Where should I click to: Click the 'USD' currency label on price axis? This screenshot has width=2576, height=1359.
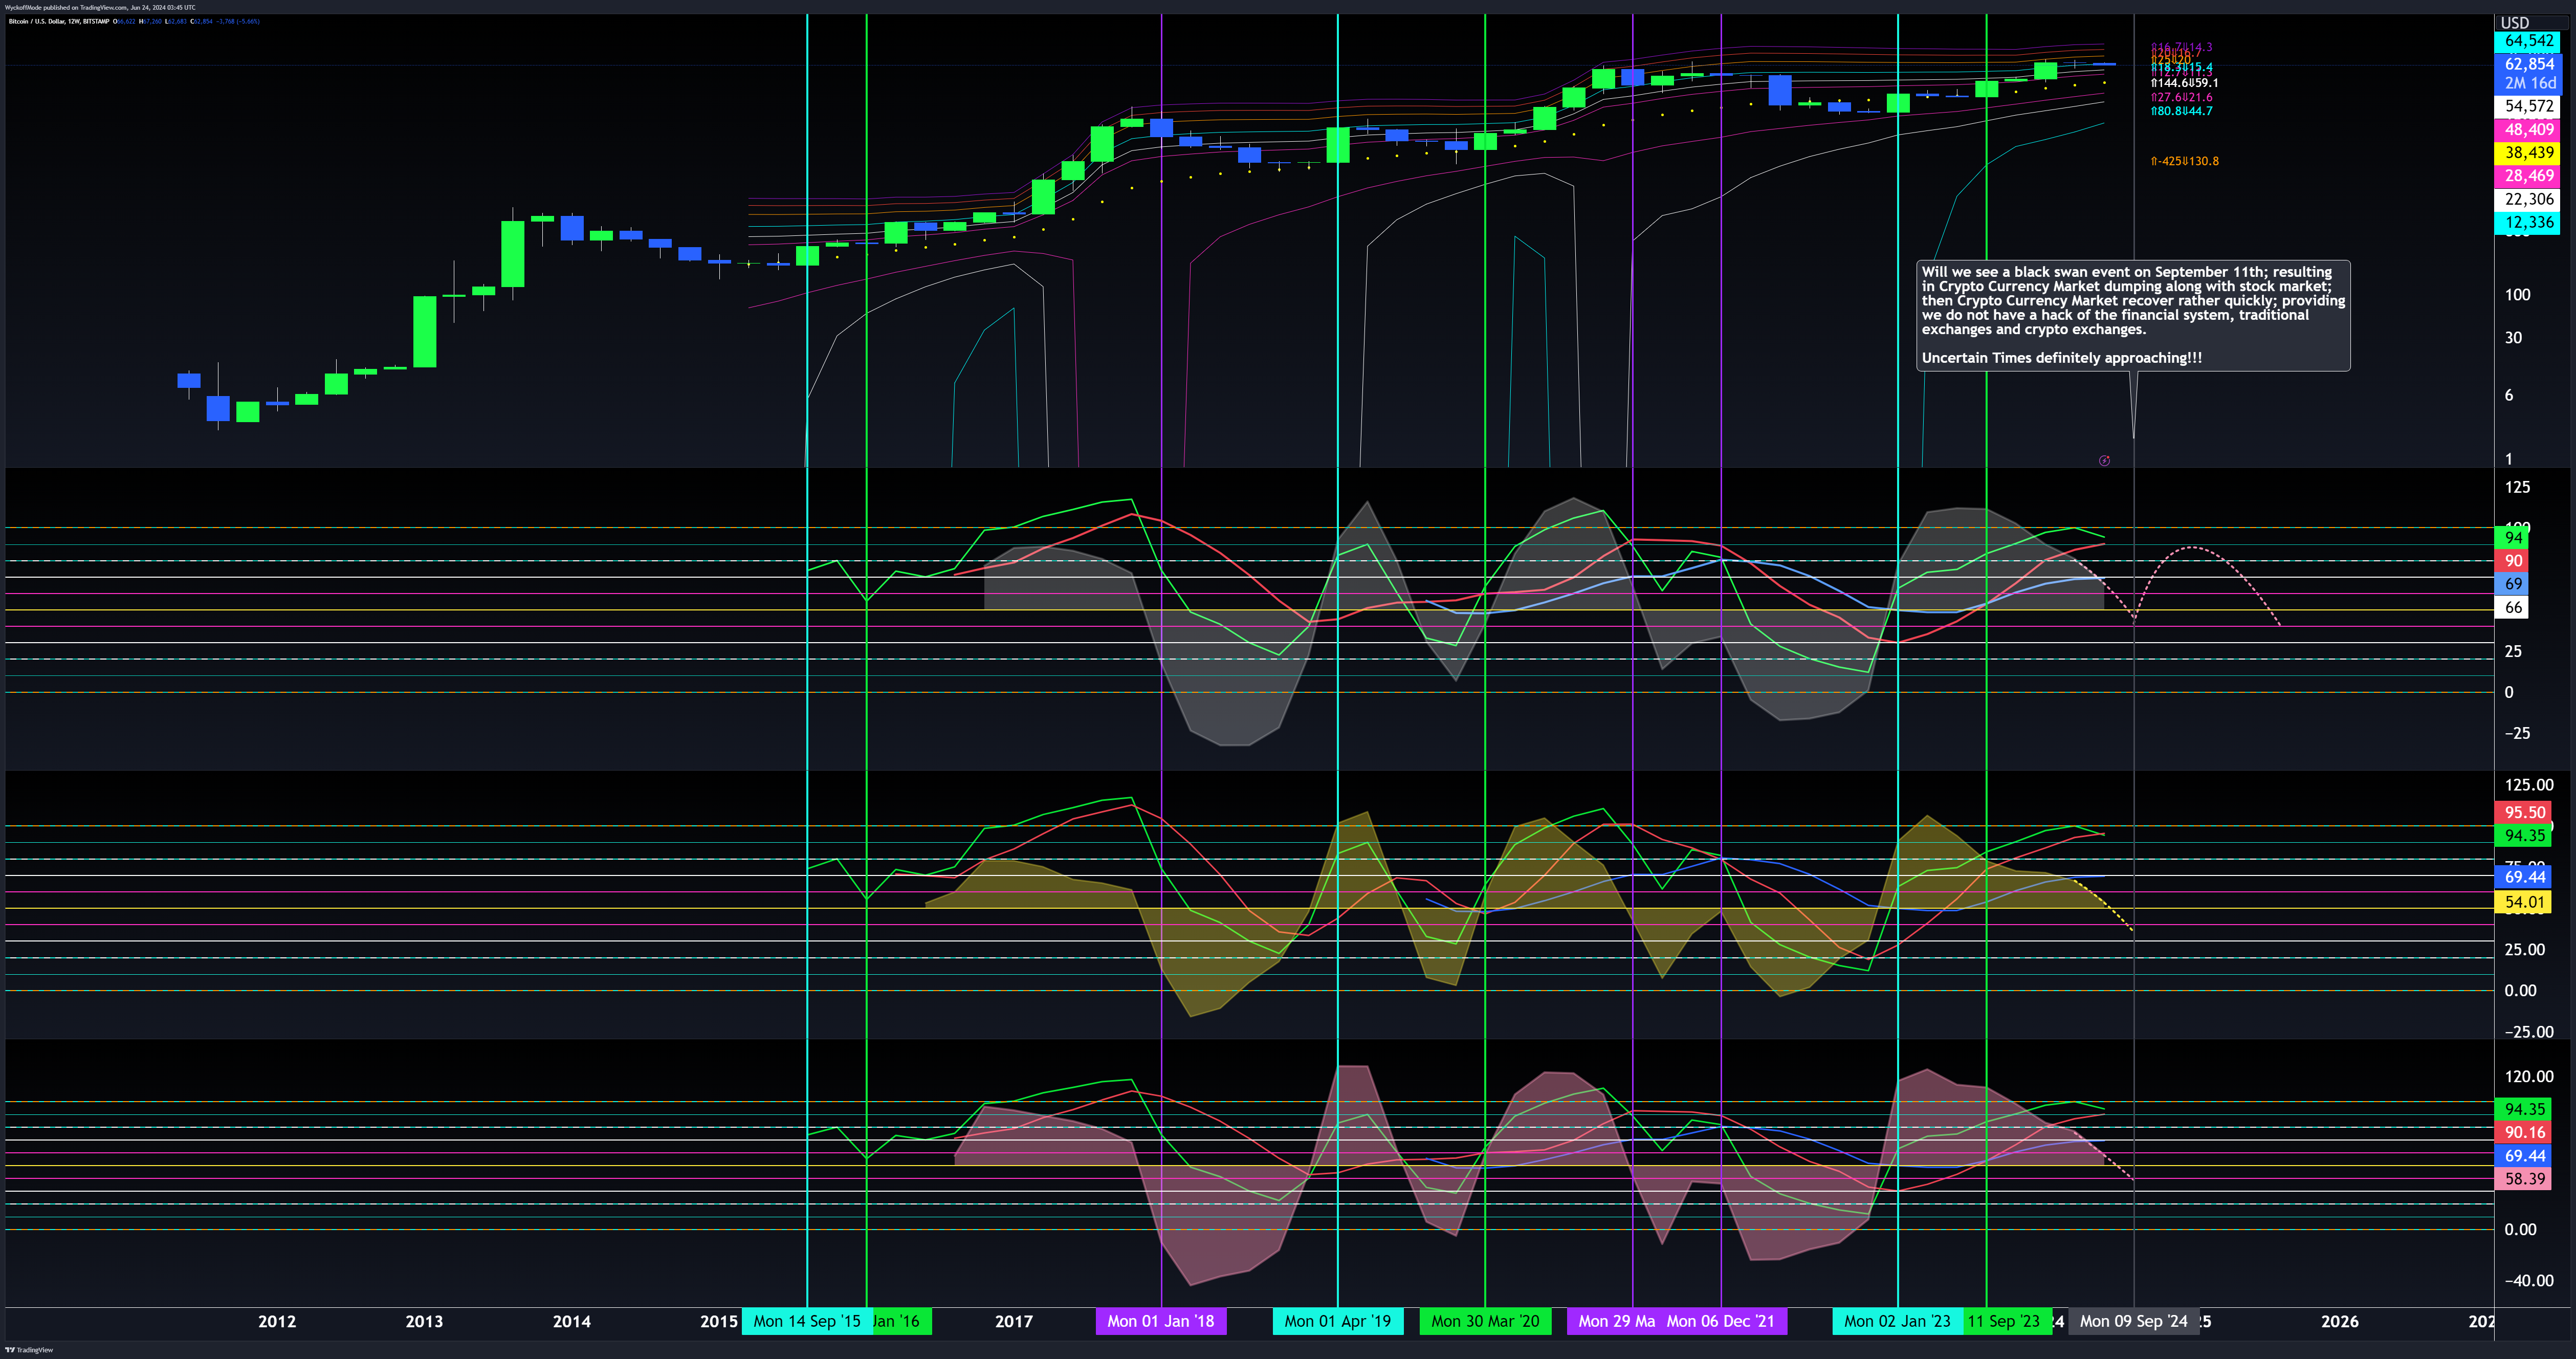click(x=2515, y=22)
